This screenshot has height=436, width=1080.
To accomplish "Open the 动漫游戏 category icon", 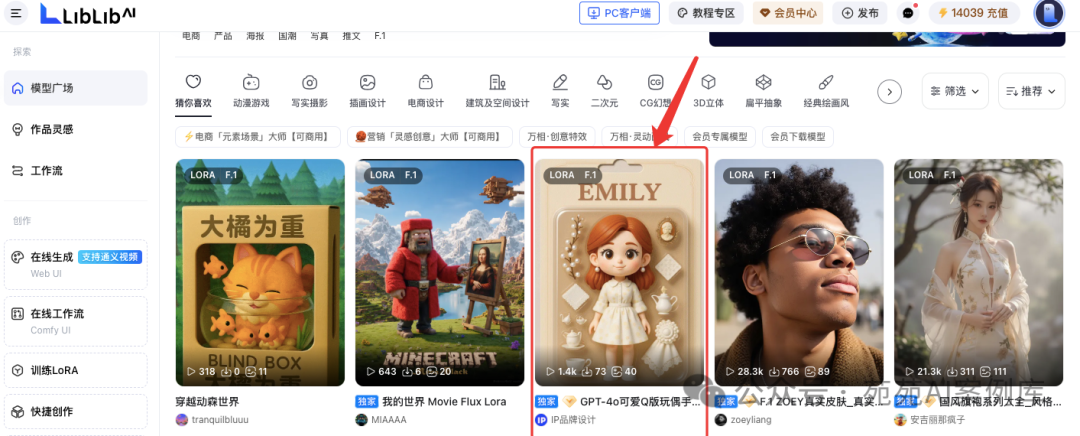I will click(251, 83).
